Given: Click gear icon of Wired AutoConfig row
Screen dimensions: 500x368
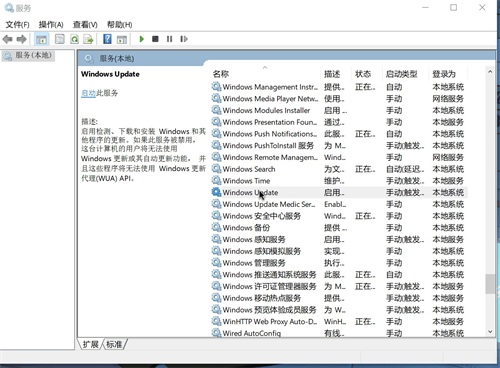Looking at the screenshot, I should (216, 333).
